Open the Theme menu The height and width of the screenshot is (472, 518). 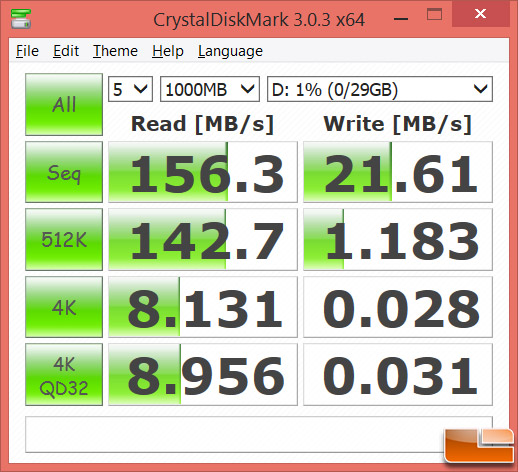coord(115,51)
